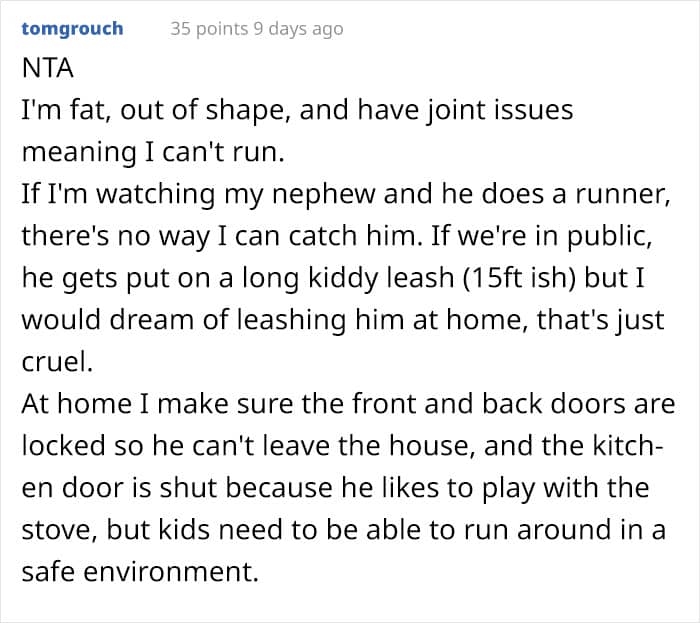This screenshot has width=700, height=623.
Task: Click the words If we're in public
Action: tap(541, 236)
